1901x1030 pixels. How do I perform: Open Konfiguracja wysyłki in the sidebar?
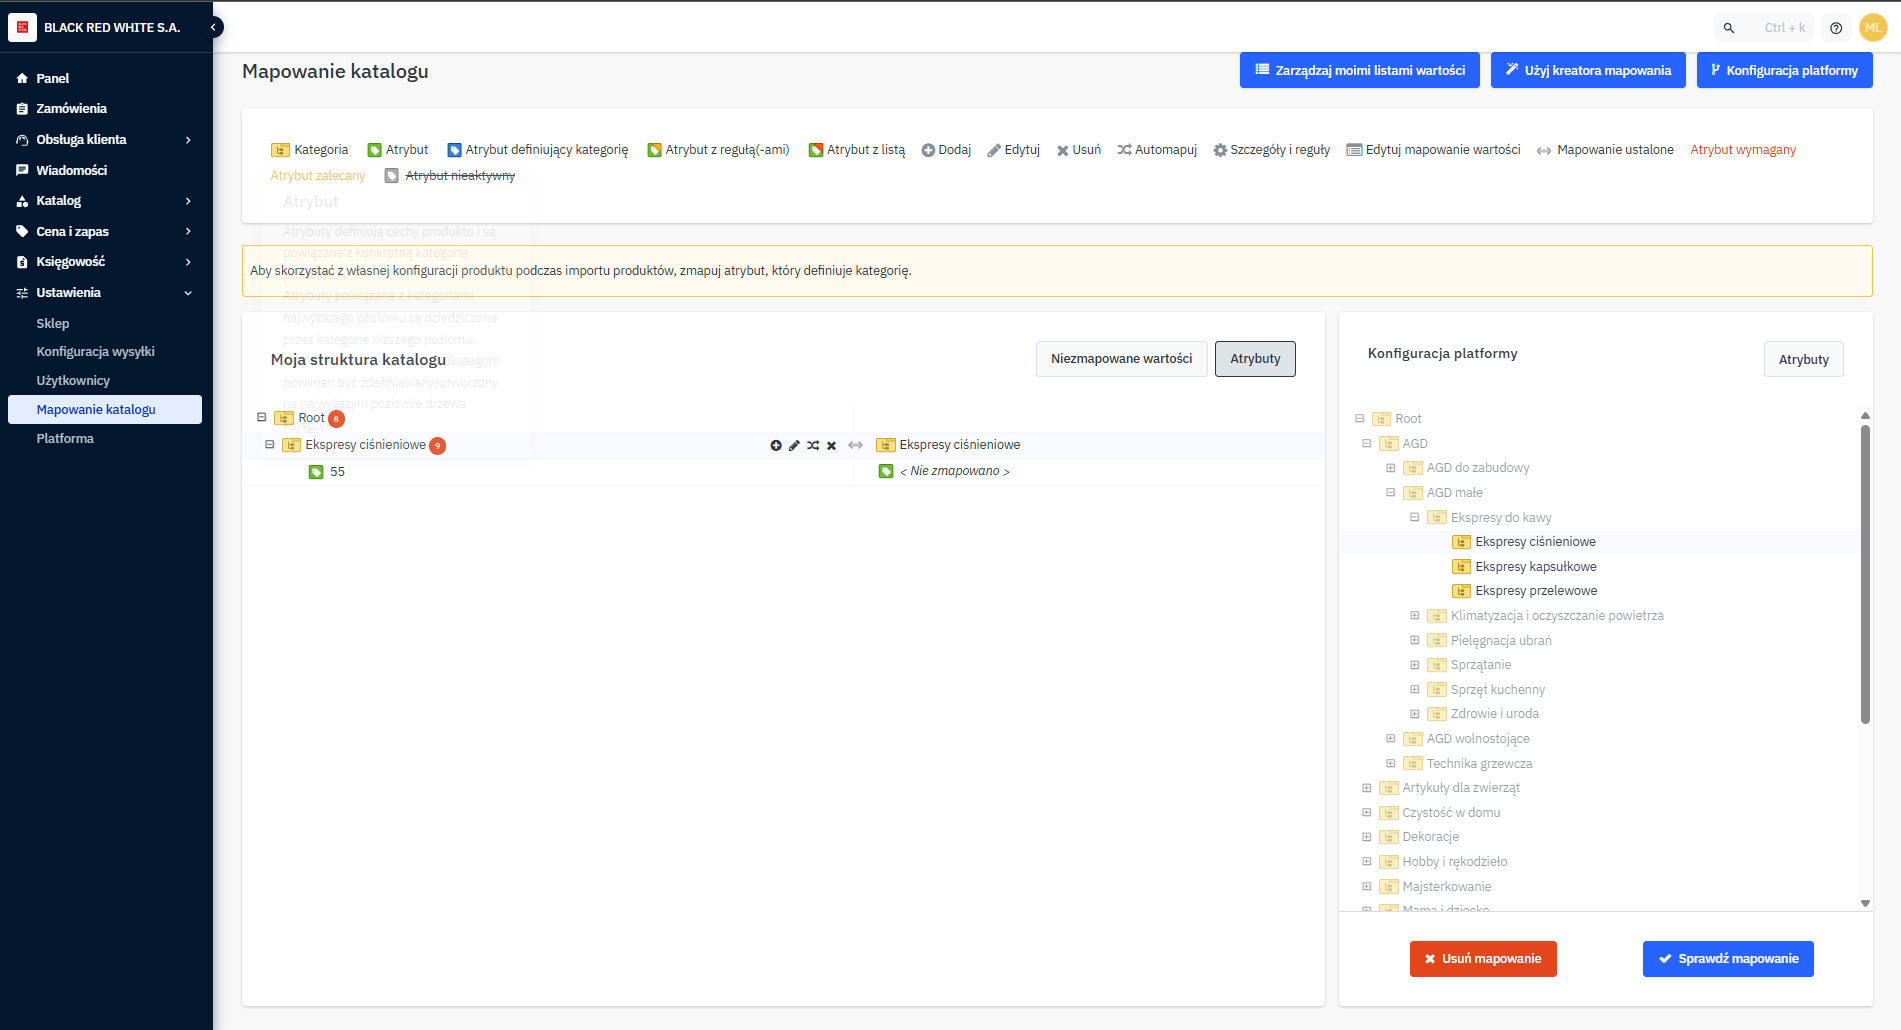(x=96, y=352)
